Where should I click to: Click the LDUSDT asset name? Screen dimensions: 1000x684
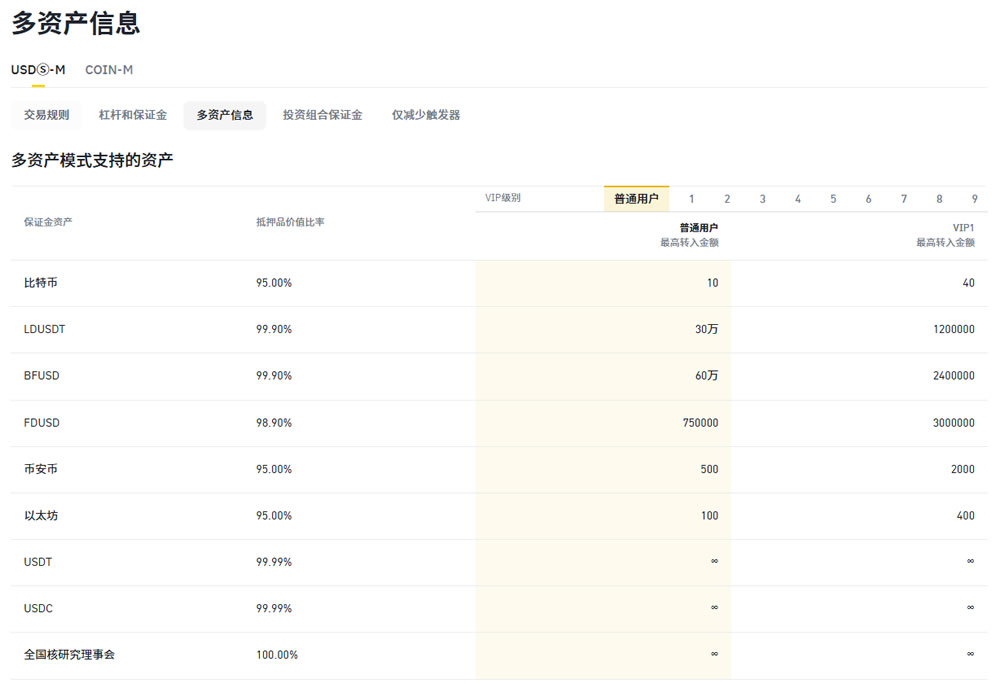tap(45, 329)
